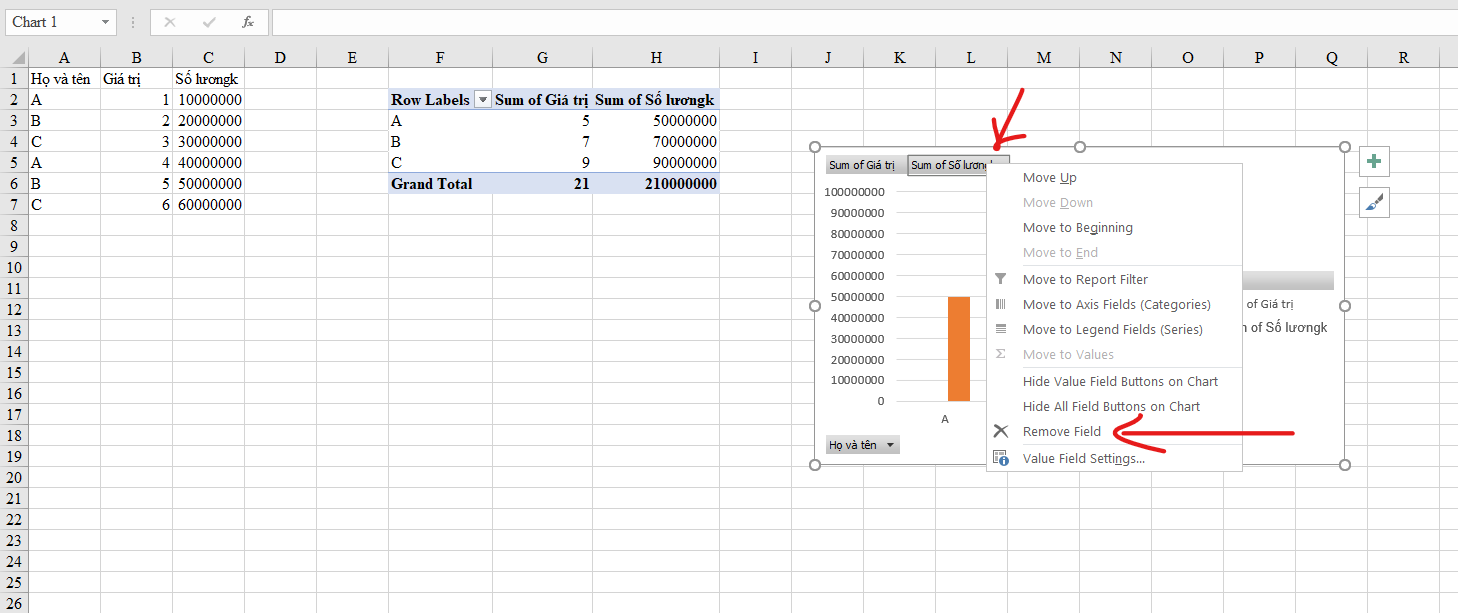Image resolution: width=1458 pixels, height=613 pixels.
Task: Select pivot header Sum of Số lượngk
Action: tap(655, 99)
